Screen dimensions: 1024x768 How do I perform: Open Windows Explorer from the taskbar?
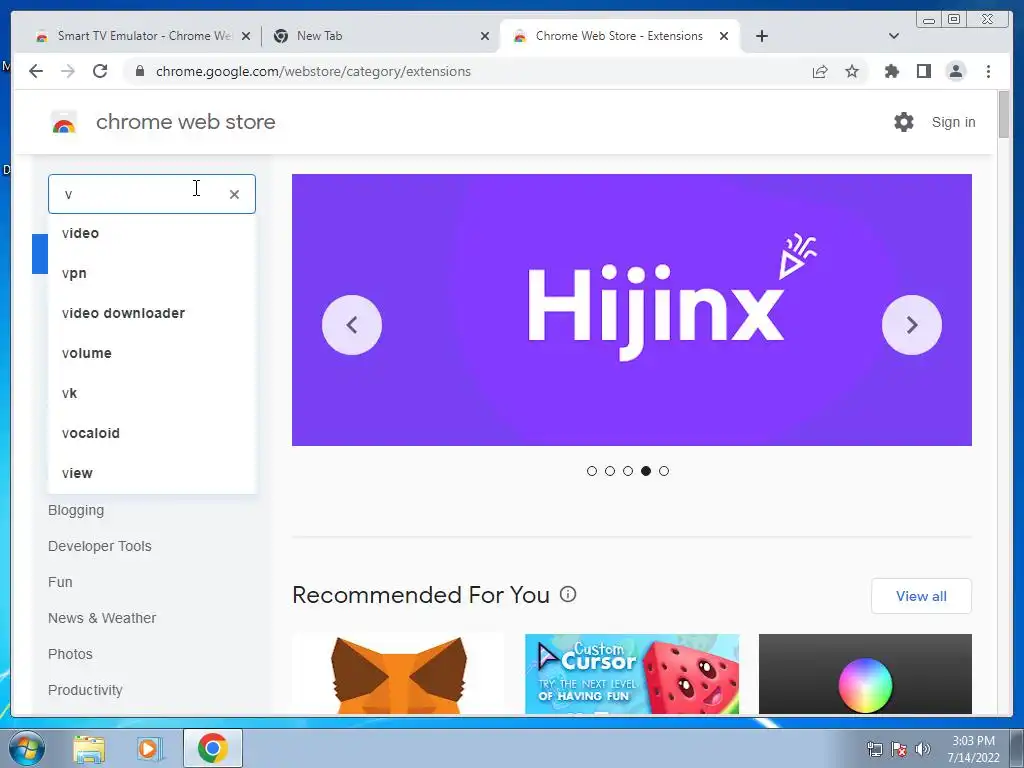pos(89,749)
